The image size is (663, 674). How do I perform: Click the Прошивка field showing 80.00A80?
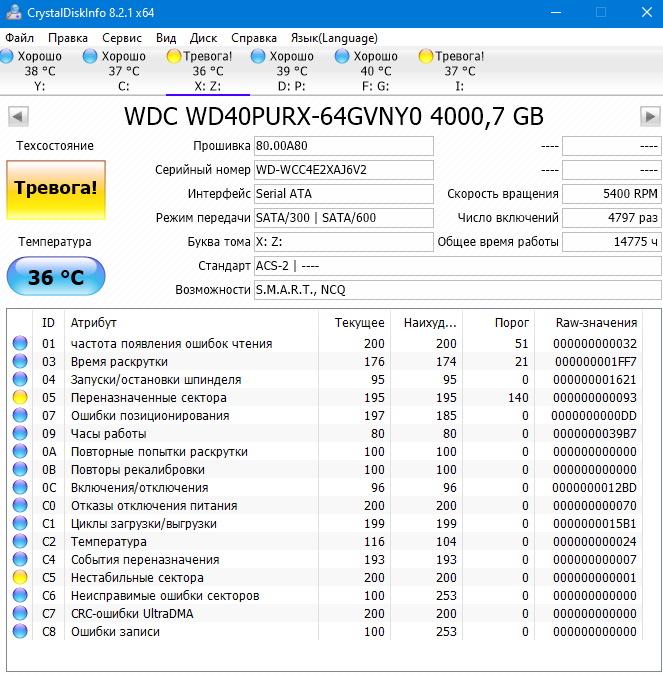[x=344, y=146]
